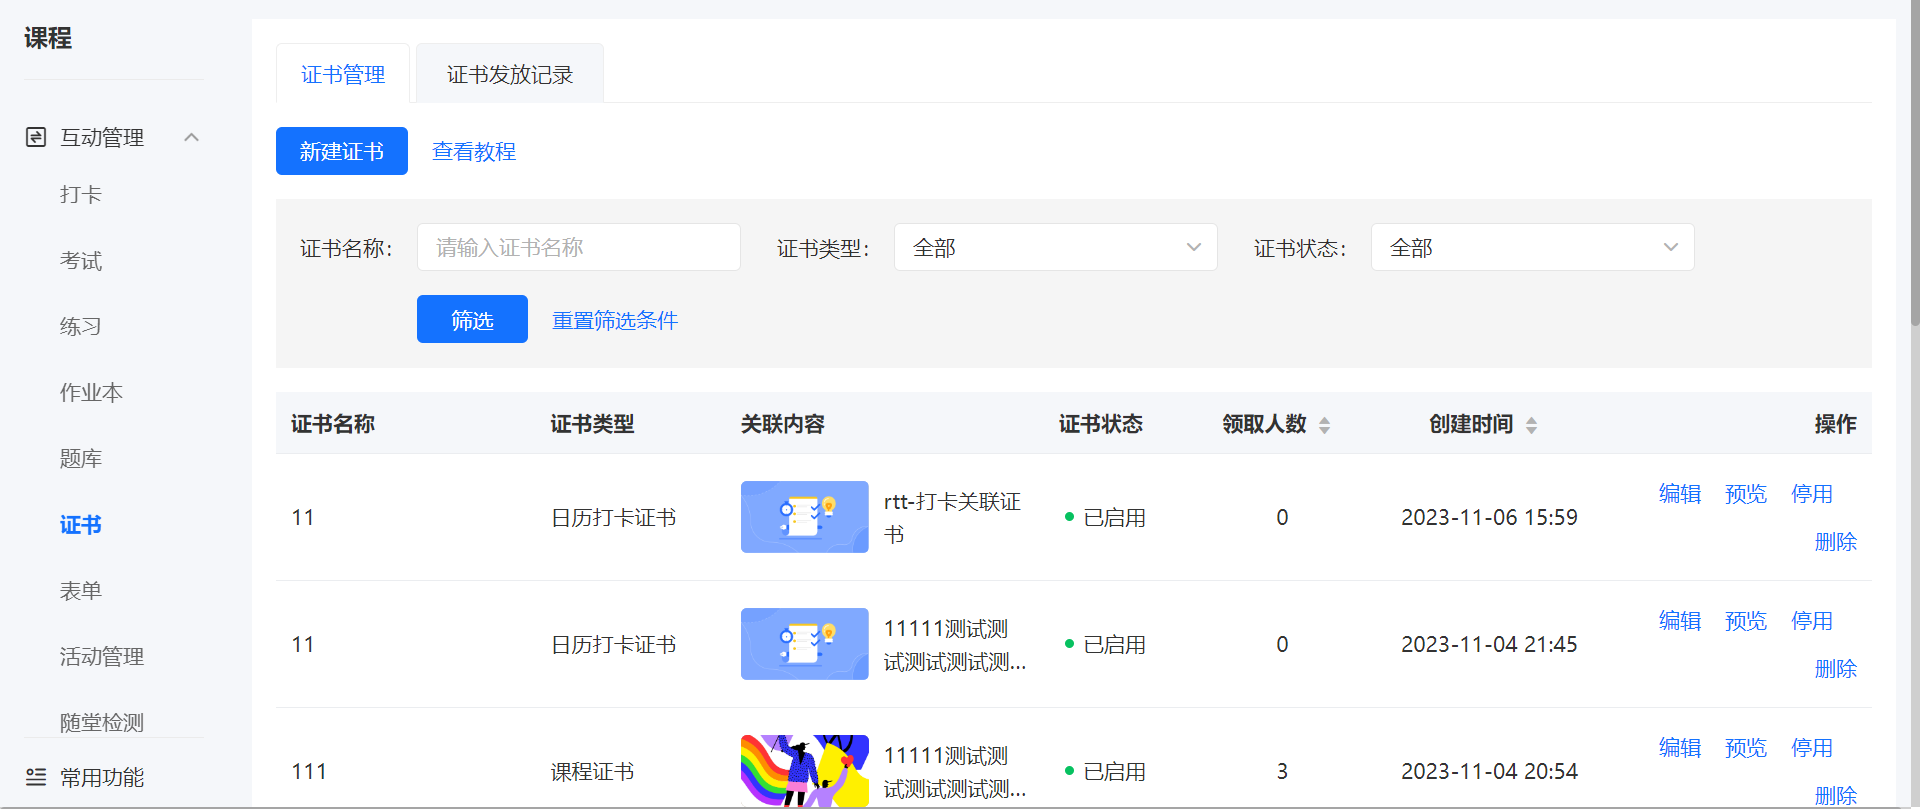Click the 新建证书 button

click(x=342, y=151)
